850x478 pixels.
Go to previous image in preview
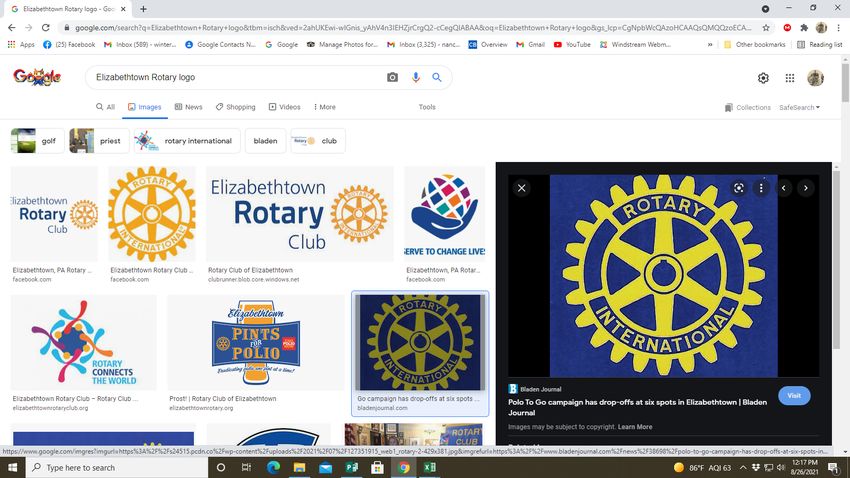783,188
